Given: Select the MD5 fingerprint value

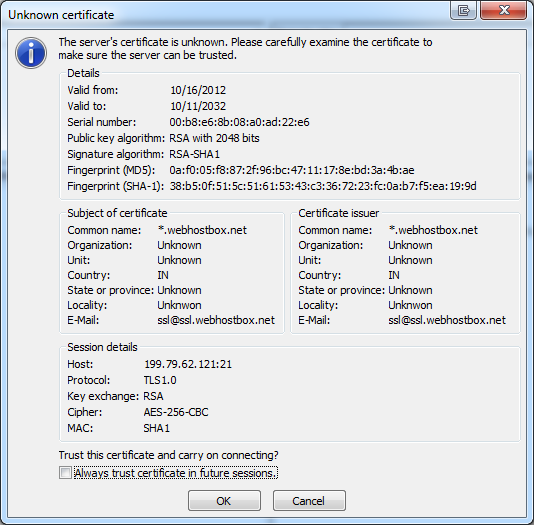Looking at the screenshot, I should point(292,170).
